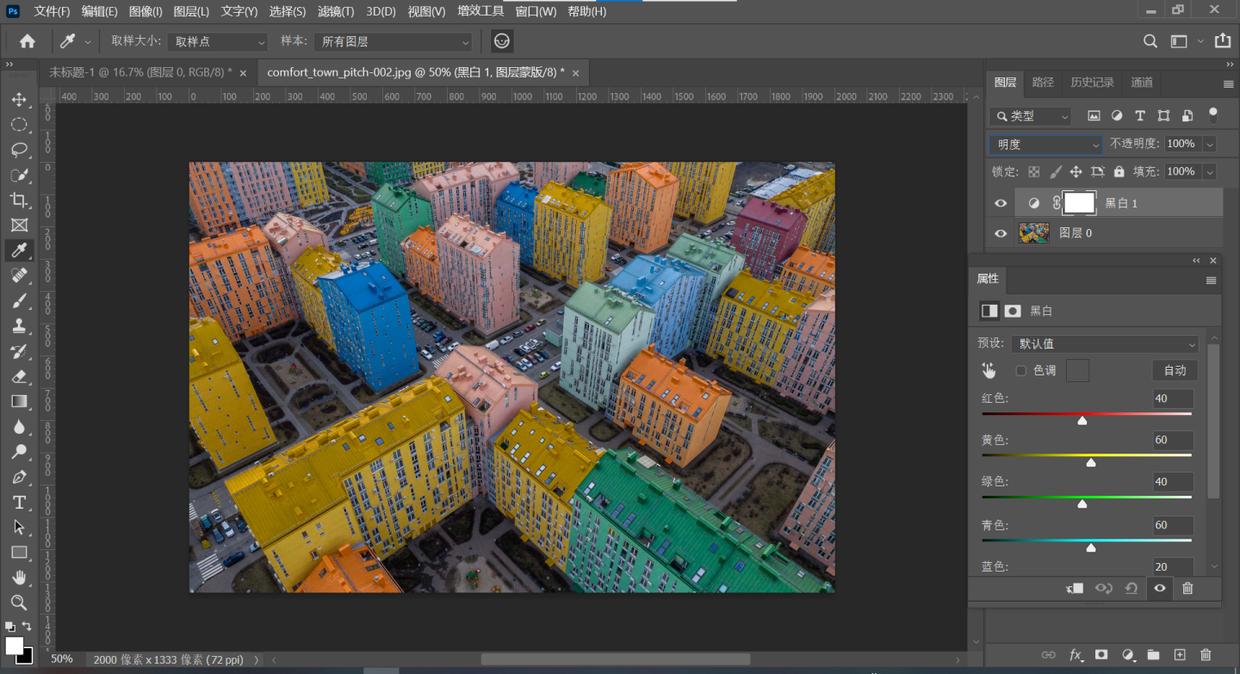Select the Hand tool in toolbar
The height and width of the screenshot is (674, 1240).
coord(19,577)
